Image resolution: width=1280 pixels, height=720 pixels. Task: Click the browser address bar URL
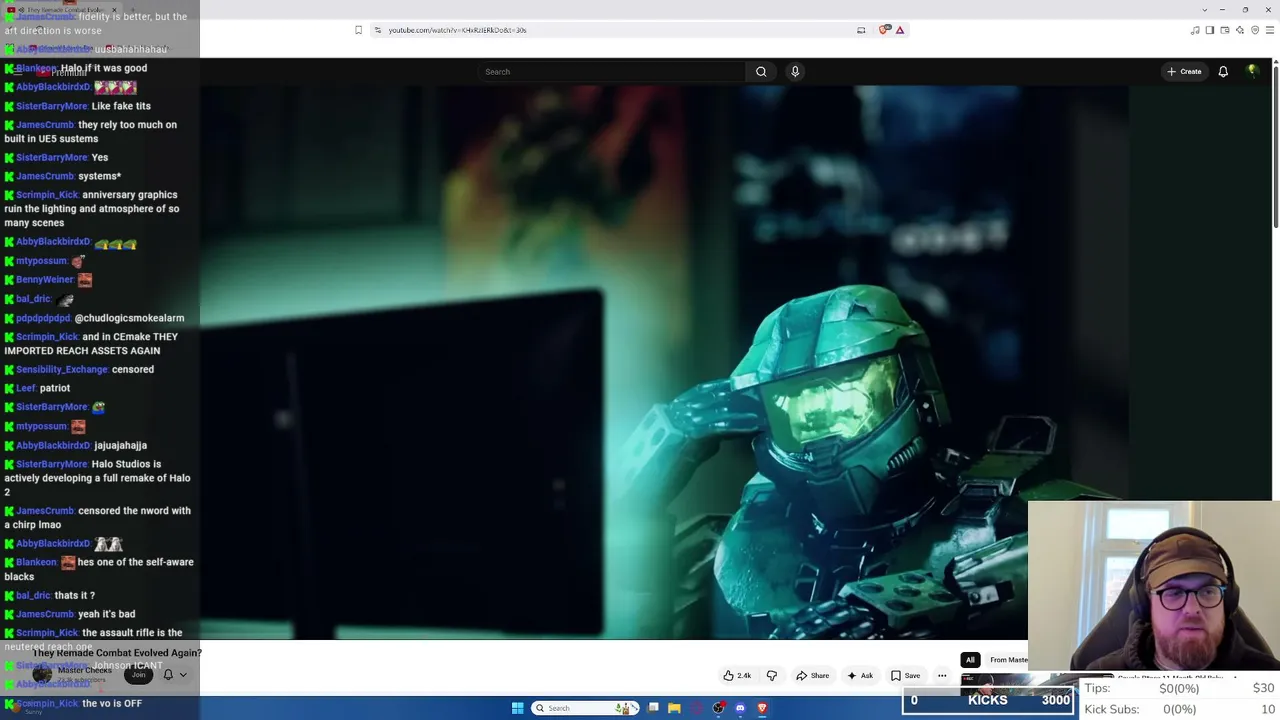coord(457,30)
